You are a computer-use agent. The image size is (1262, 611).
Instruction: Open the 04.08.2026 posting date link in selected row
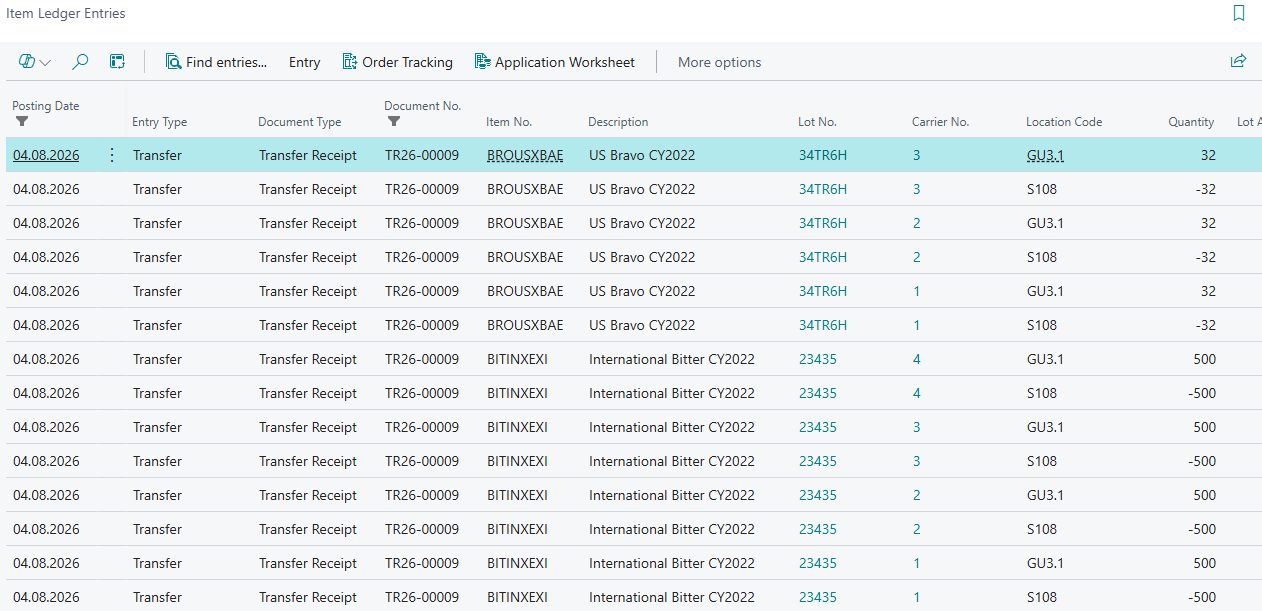pos(46,155)
